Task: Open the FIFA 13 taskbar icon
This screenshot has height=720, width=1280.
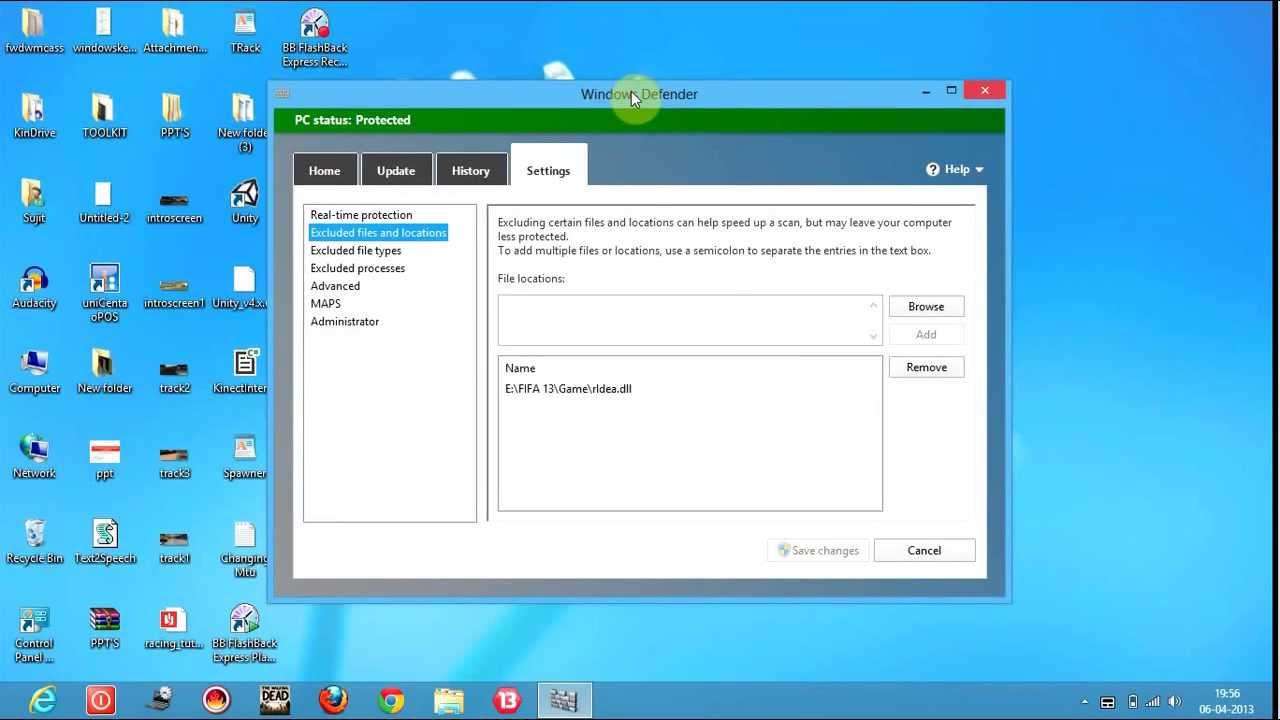Action: point(507,700)
